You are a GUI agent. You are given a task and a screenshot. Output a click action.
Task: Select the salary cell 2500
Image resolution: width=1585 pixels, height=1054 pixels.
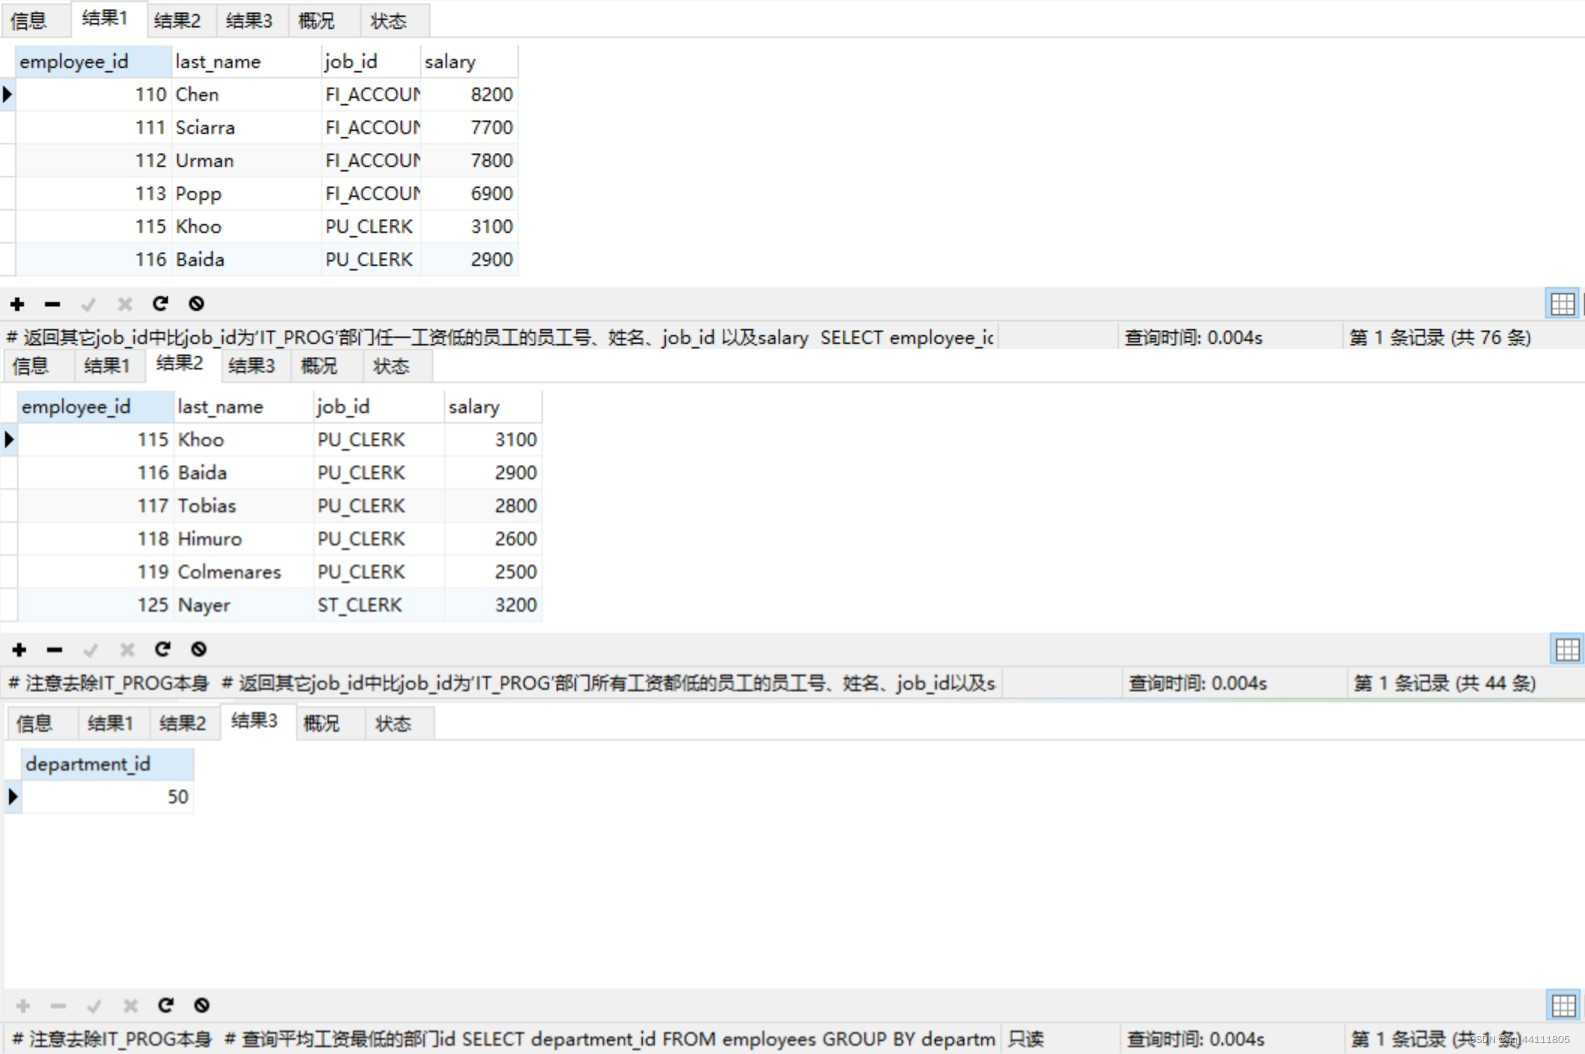493,572
